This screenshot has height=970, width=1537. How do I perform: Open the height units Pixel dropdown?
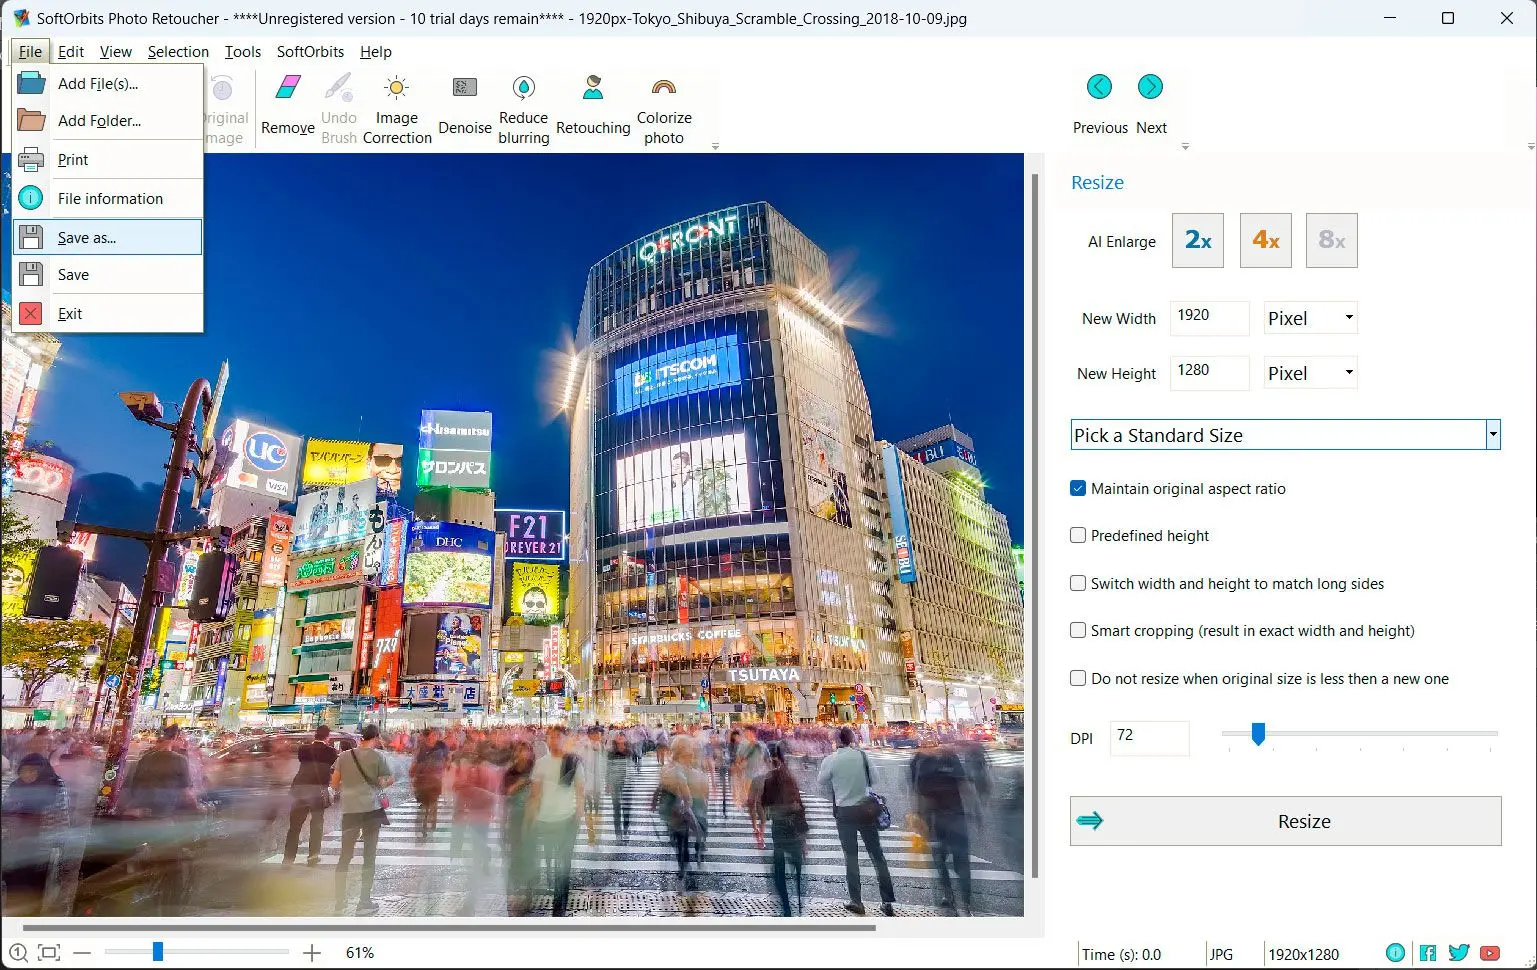[1345, 372]
